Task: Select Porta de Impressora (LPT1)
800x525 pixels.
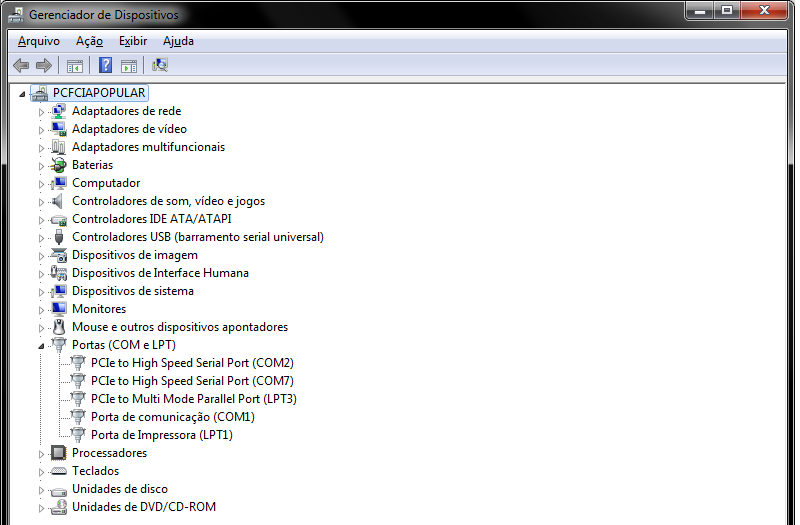Action: pyautogui.click(x=162, y=435)
